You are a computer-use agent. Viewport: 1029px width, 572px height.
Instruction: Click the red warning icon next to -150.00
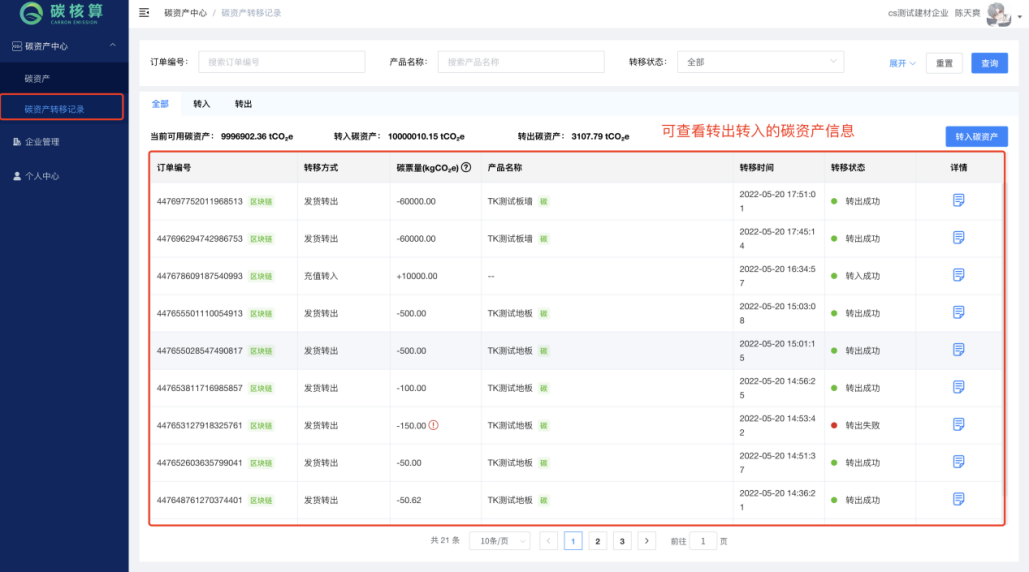coord(433,425)
